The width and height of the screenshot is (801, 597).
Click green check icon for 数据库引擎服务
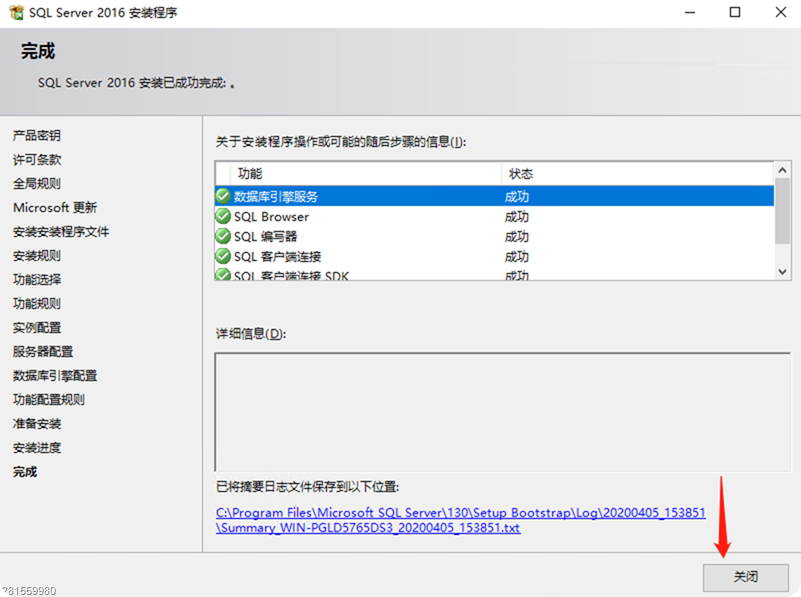click(x=223, y=196)
